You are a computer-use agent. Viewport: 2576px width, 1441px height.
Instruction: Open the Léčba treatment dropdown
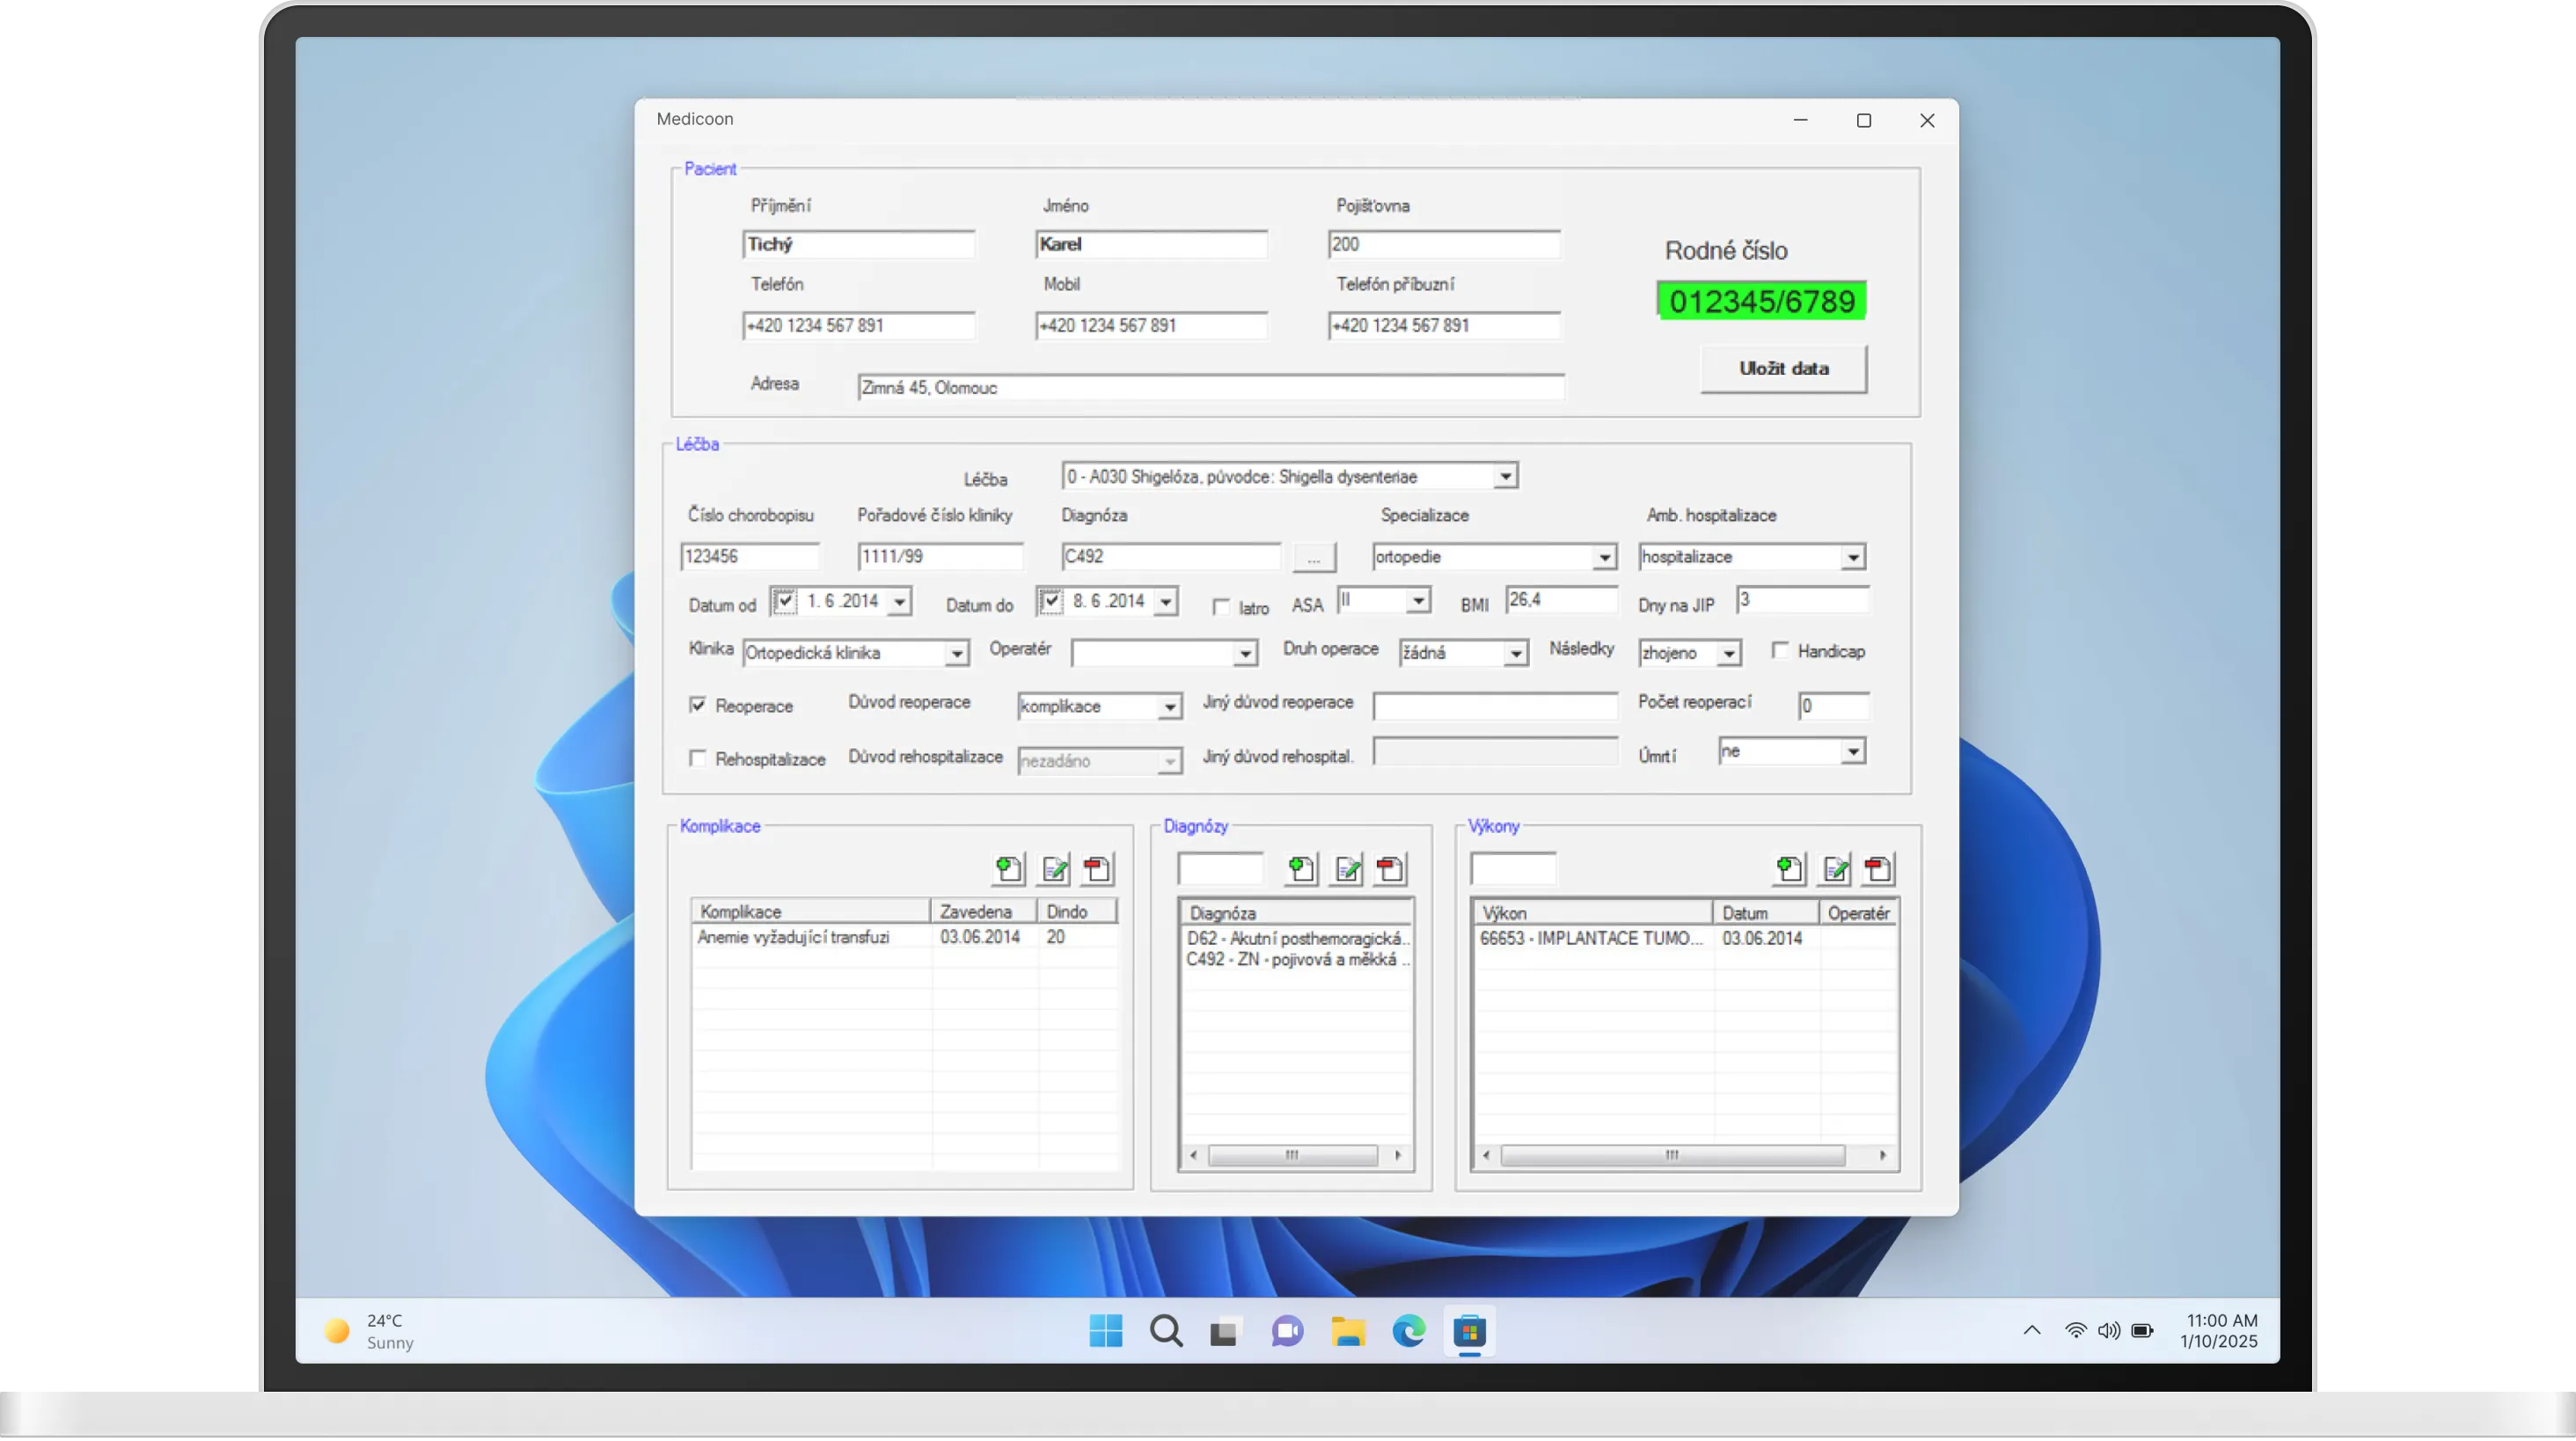tap(1505, 477)
